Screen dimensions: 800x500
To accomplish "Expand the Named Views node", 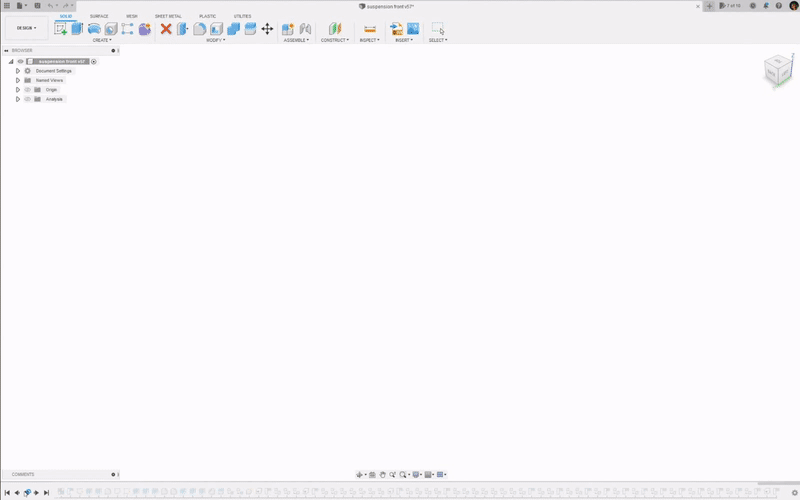I will click(x=18, y=80).
